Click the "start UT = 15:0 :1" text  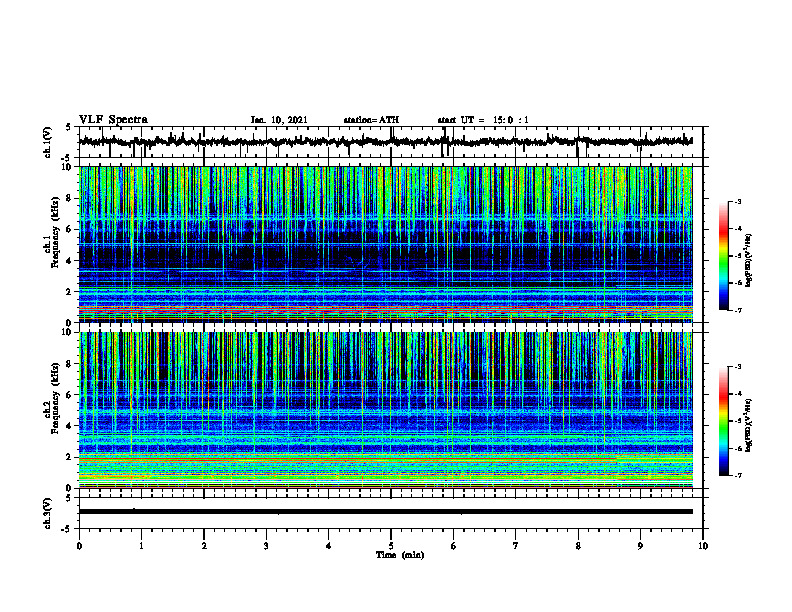pos(483,120)
